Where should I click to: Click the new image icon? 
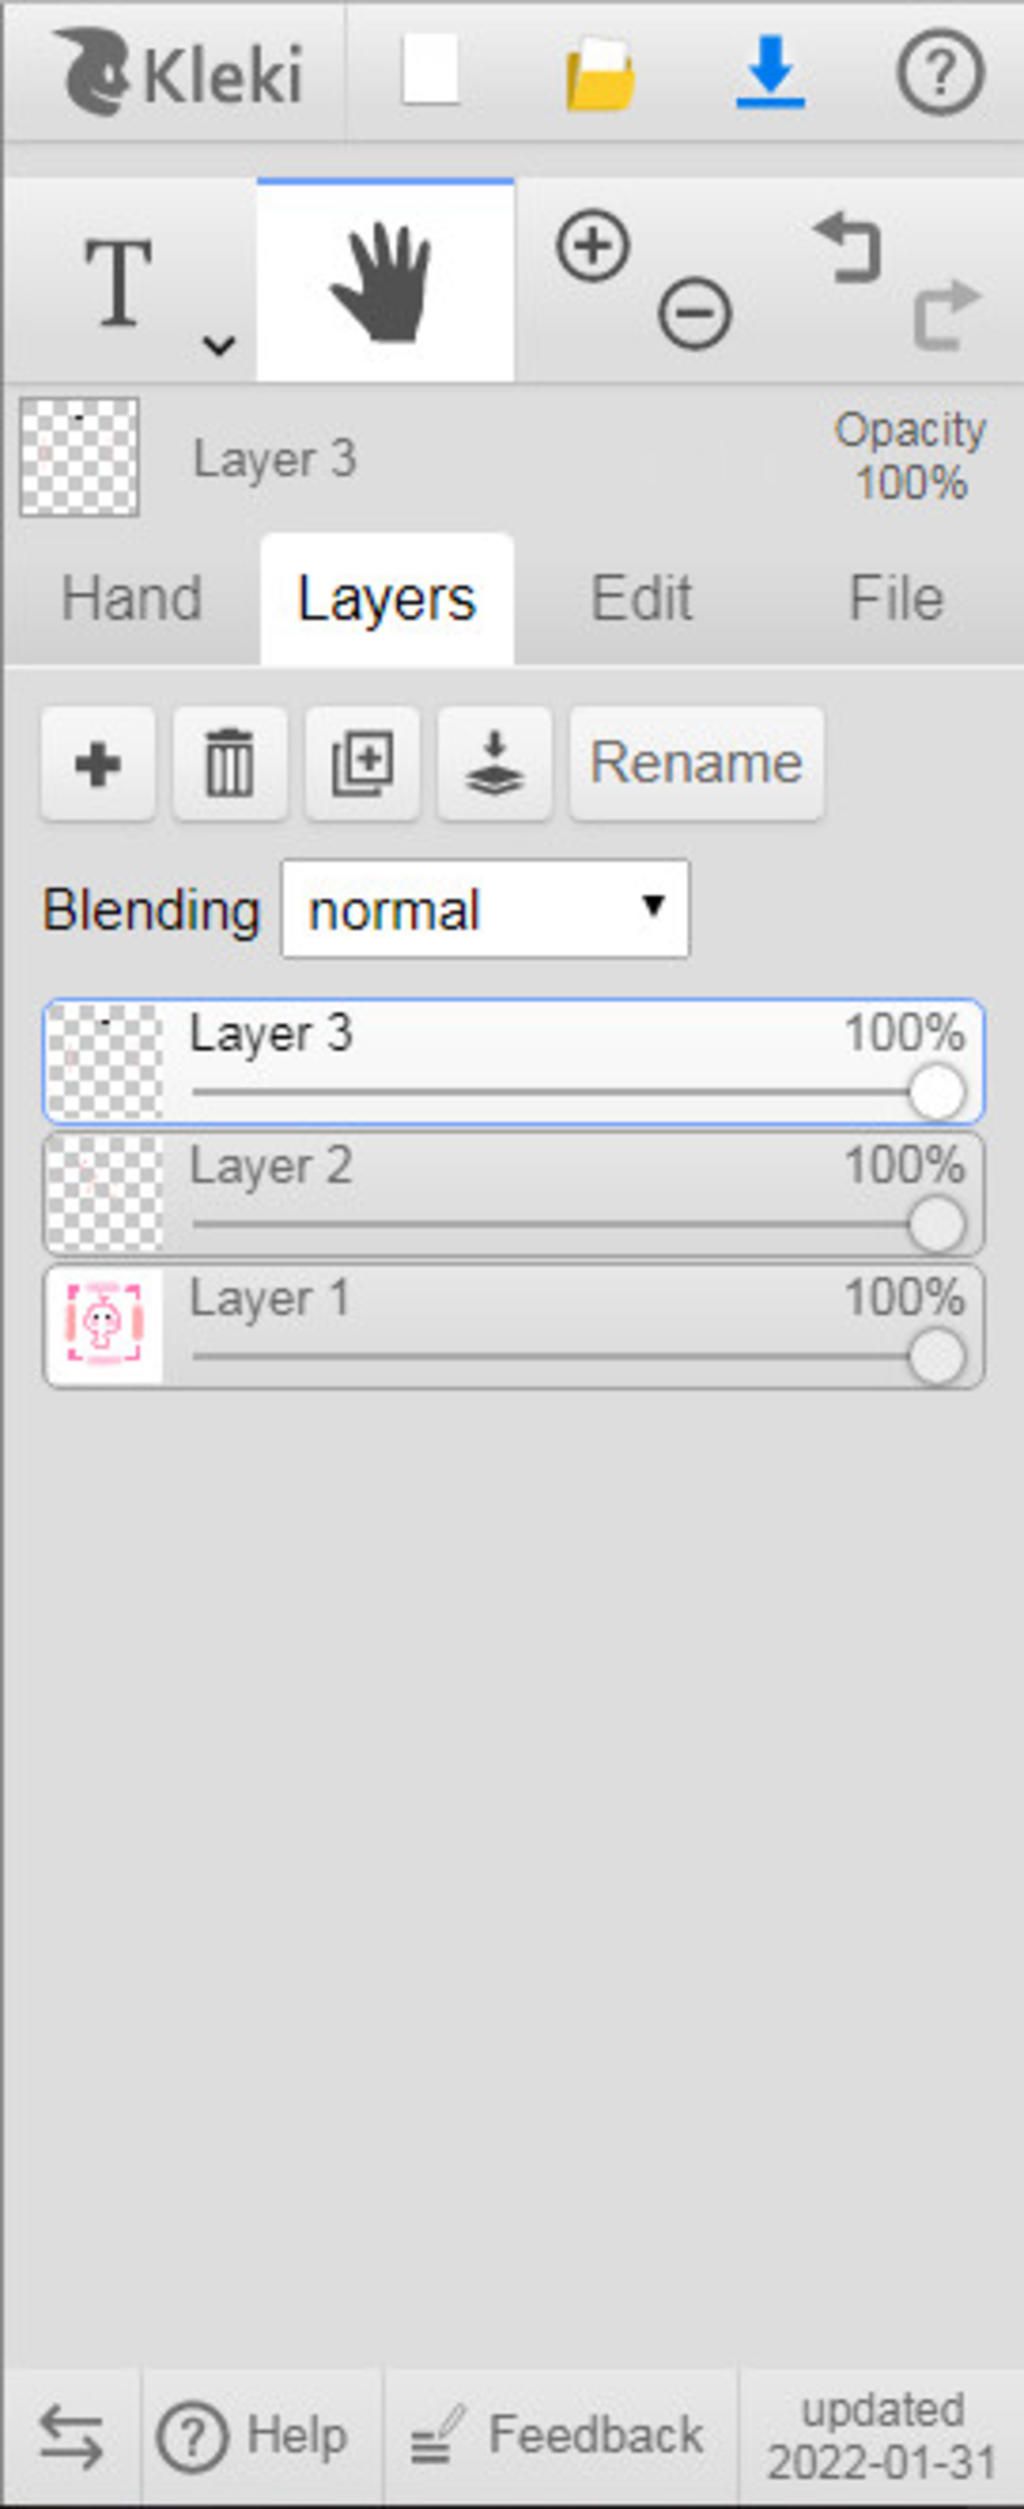tap(430, 71)
